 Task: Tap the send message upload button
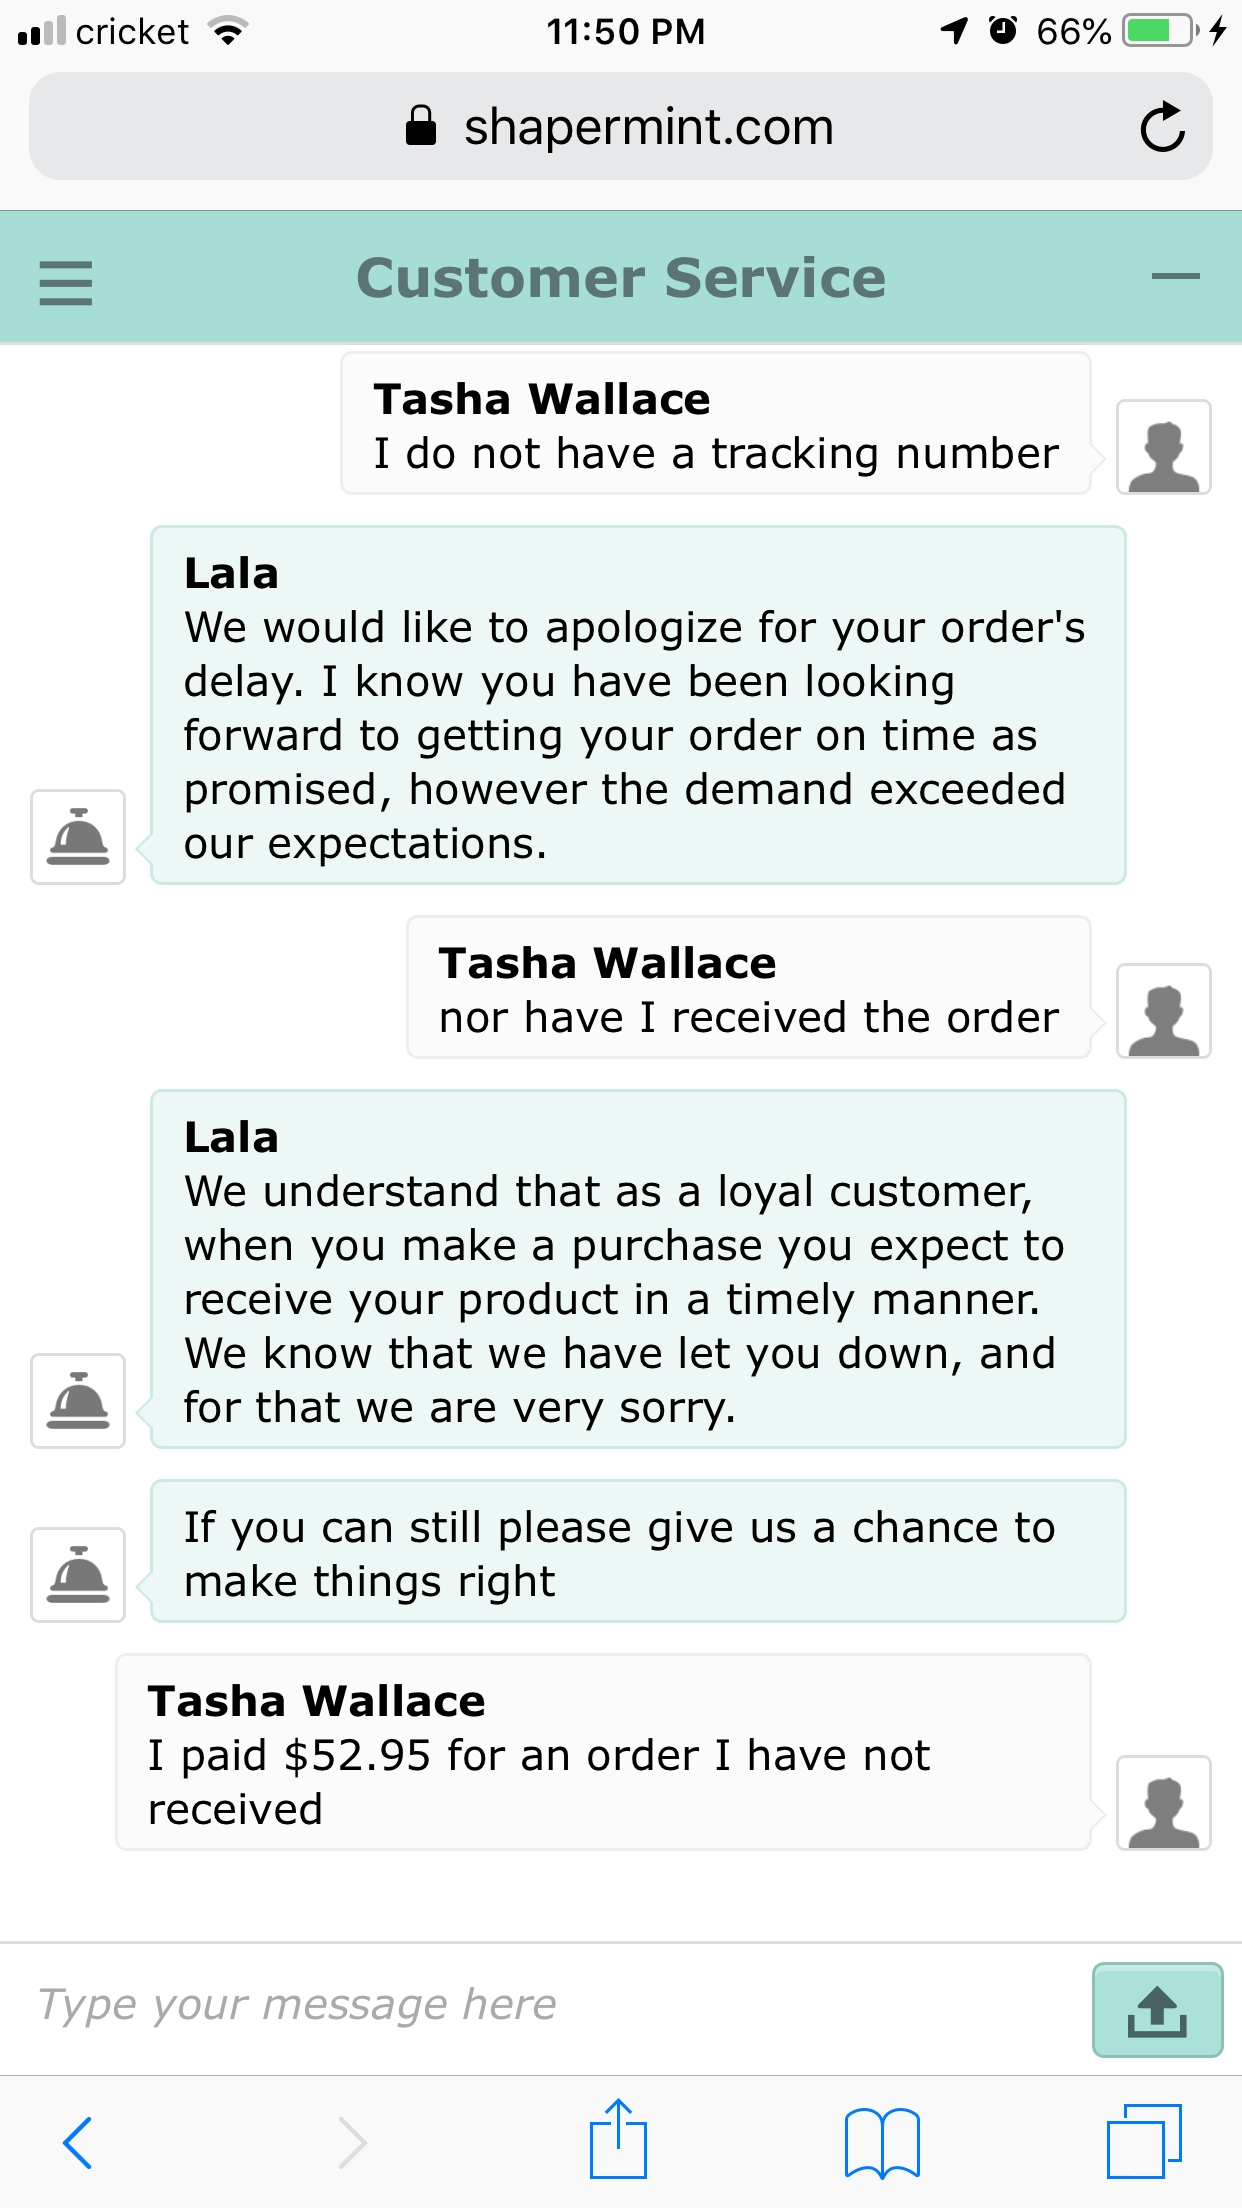(x=1157, y=2010)
